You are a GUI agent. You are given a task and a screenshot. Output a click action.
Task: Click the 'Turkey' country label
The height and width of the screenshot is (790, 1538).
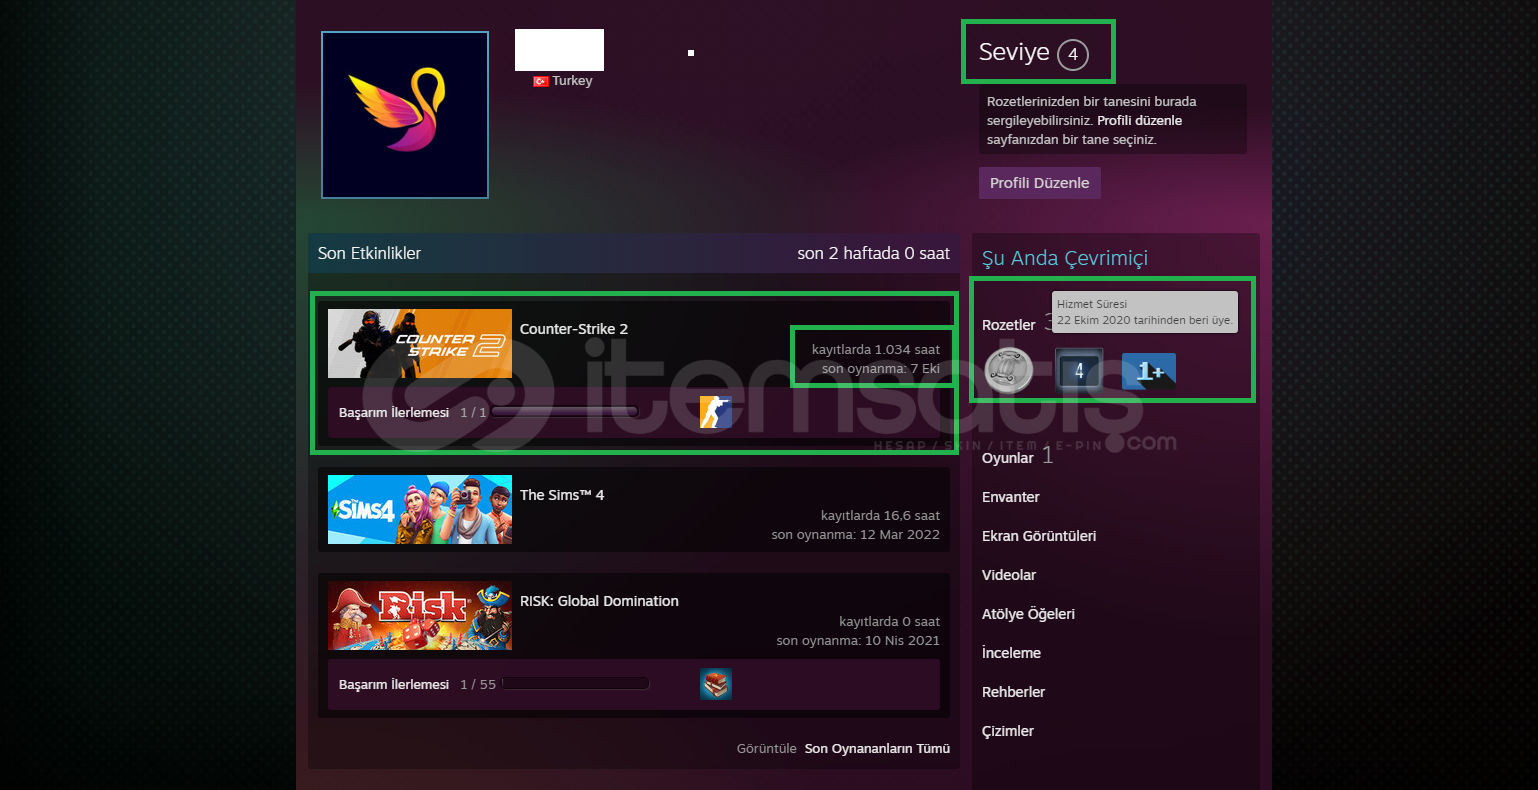coord(572,81)
